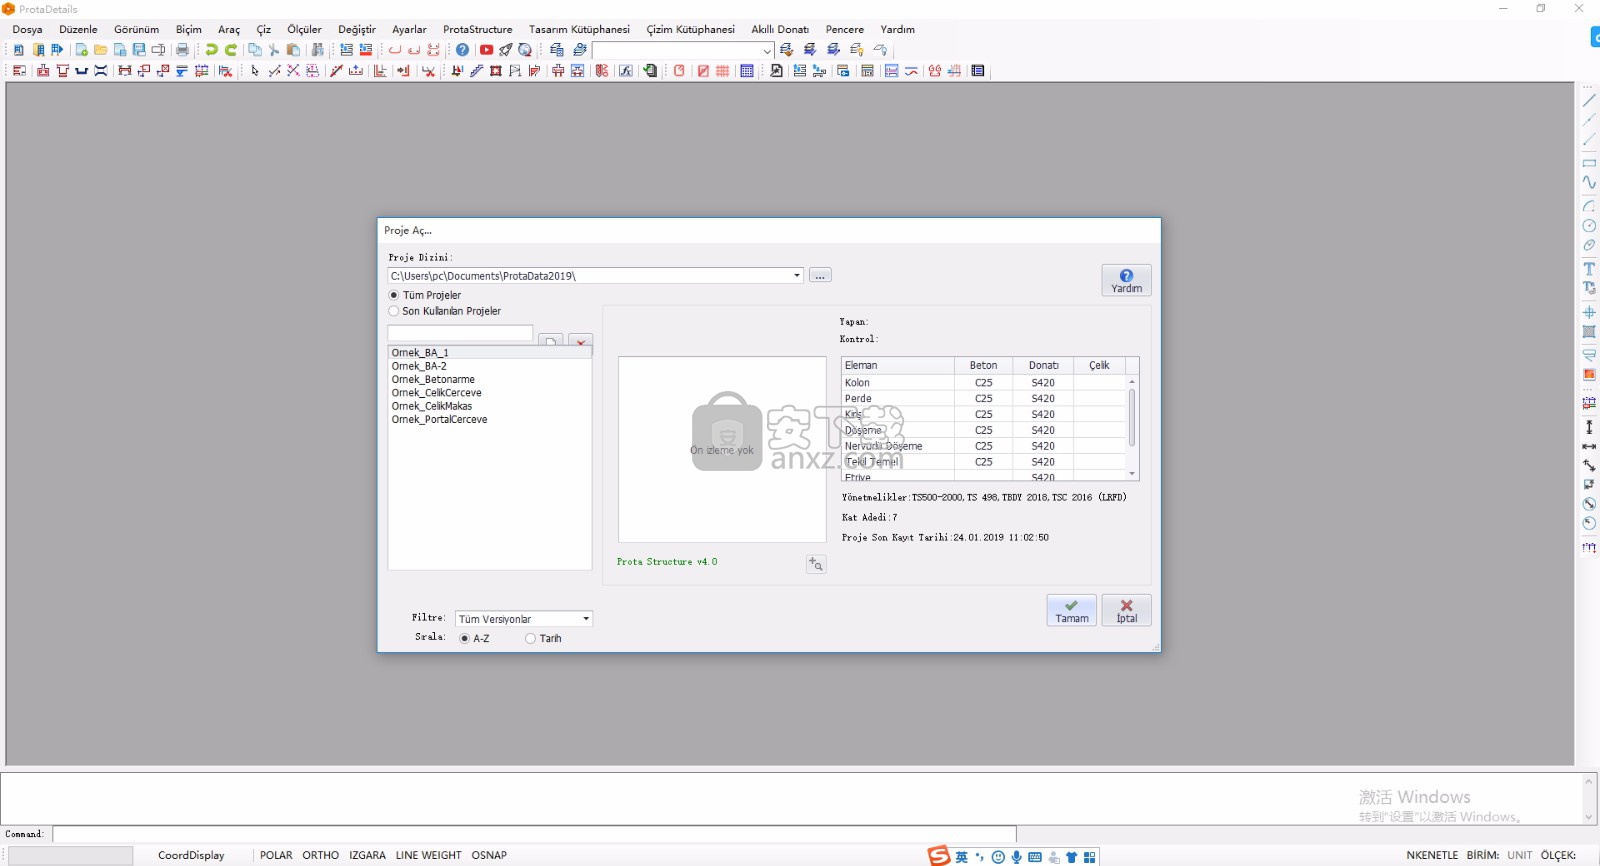Select the Ornek_CelikMakas project in the list
1600x866 pixels.
pos(432,406)
